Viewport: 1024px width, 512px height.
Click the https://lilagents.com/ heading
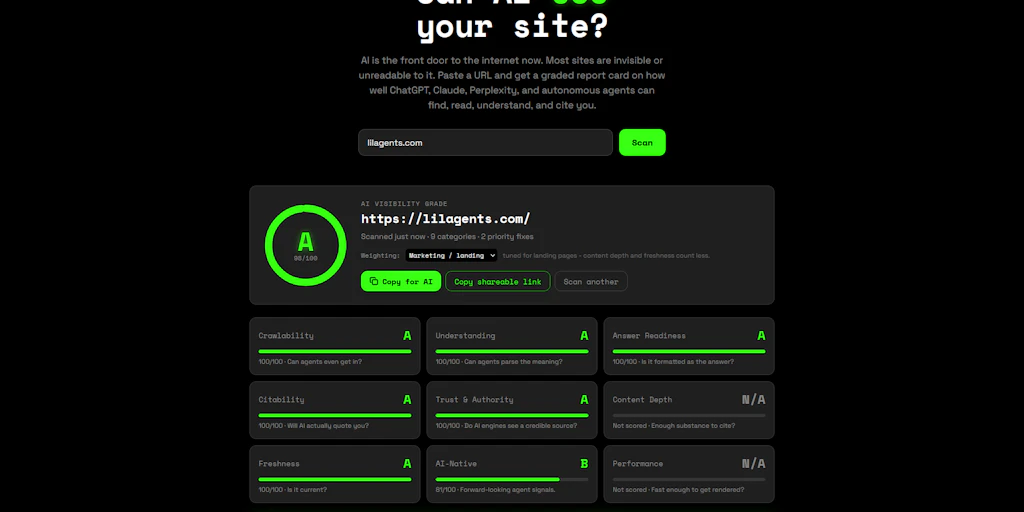click(x=445, y=218)
